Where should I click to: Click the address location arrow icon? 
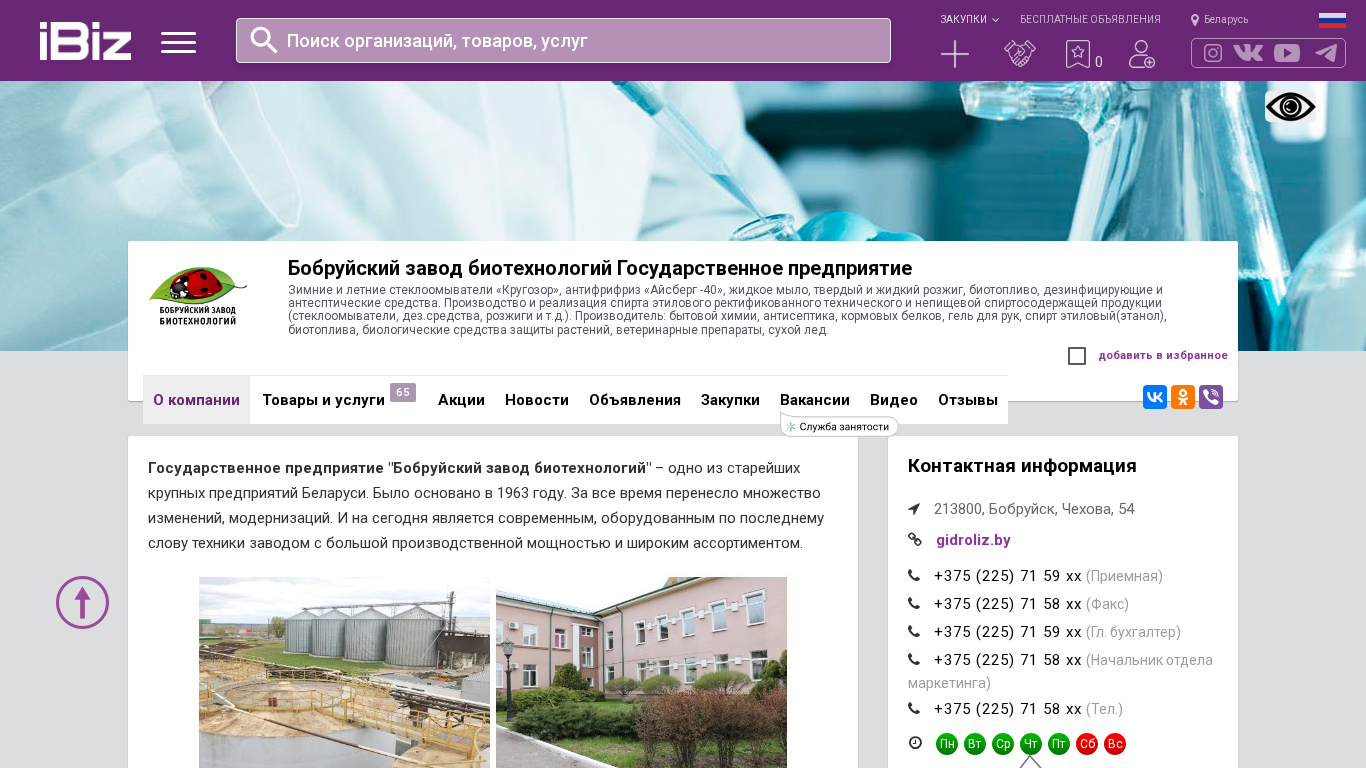click(x=914, y=509)
